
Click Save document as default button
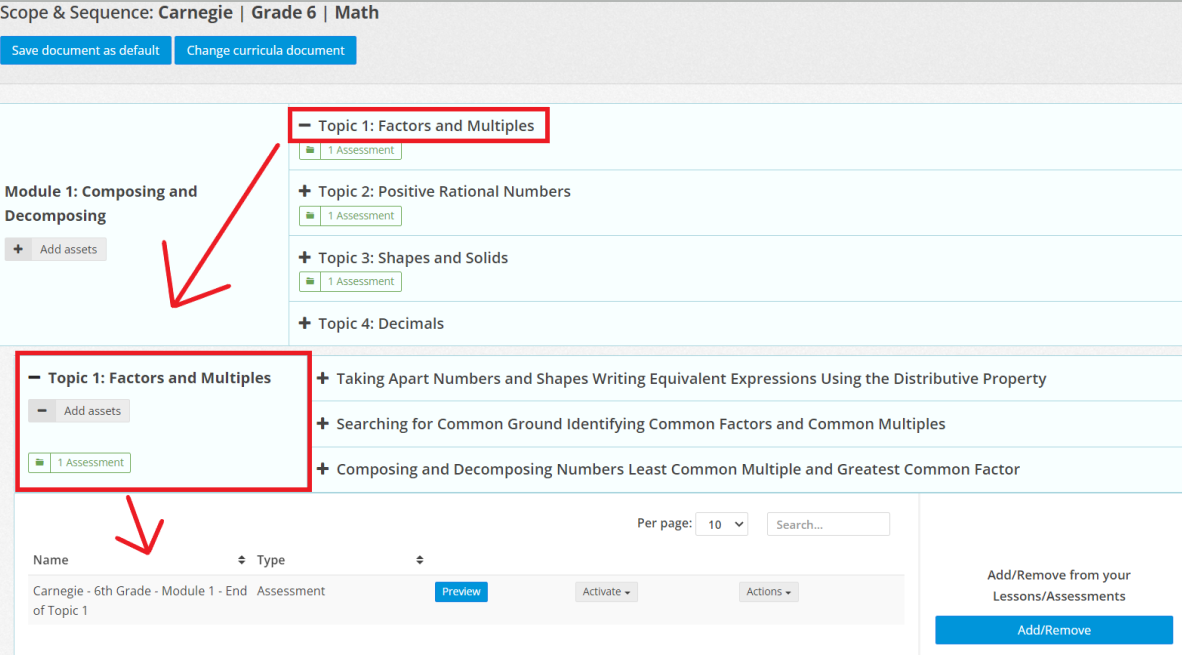click(x=86, y=50)
